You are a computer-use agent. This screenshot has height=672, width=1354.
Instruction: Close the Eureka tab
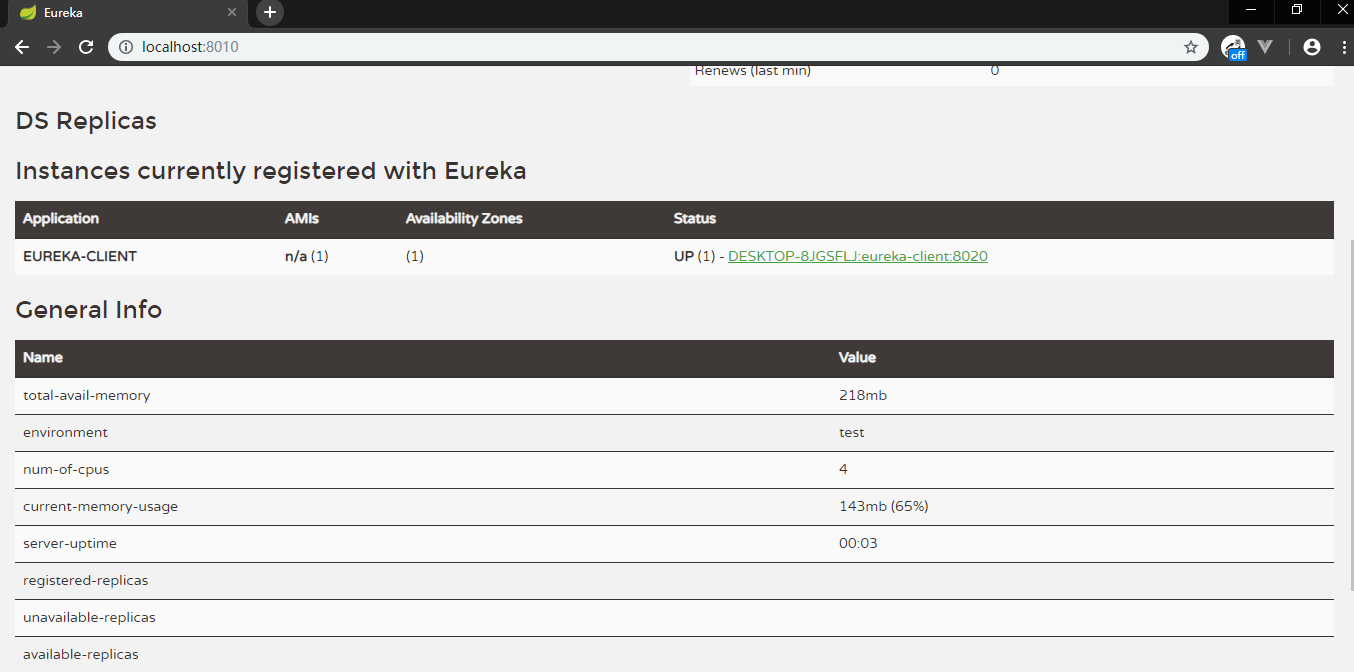[232, 13]
